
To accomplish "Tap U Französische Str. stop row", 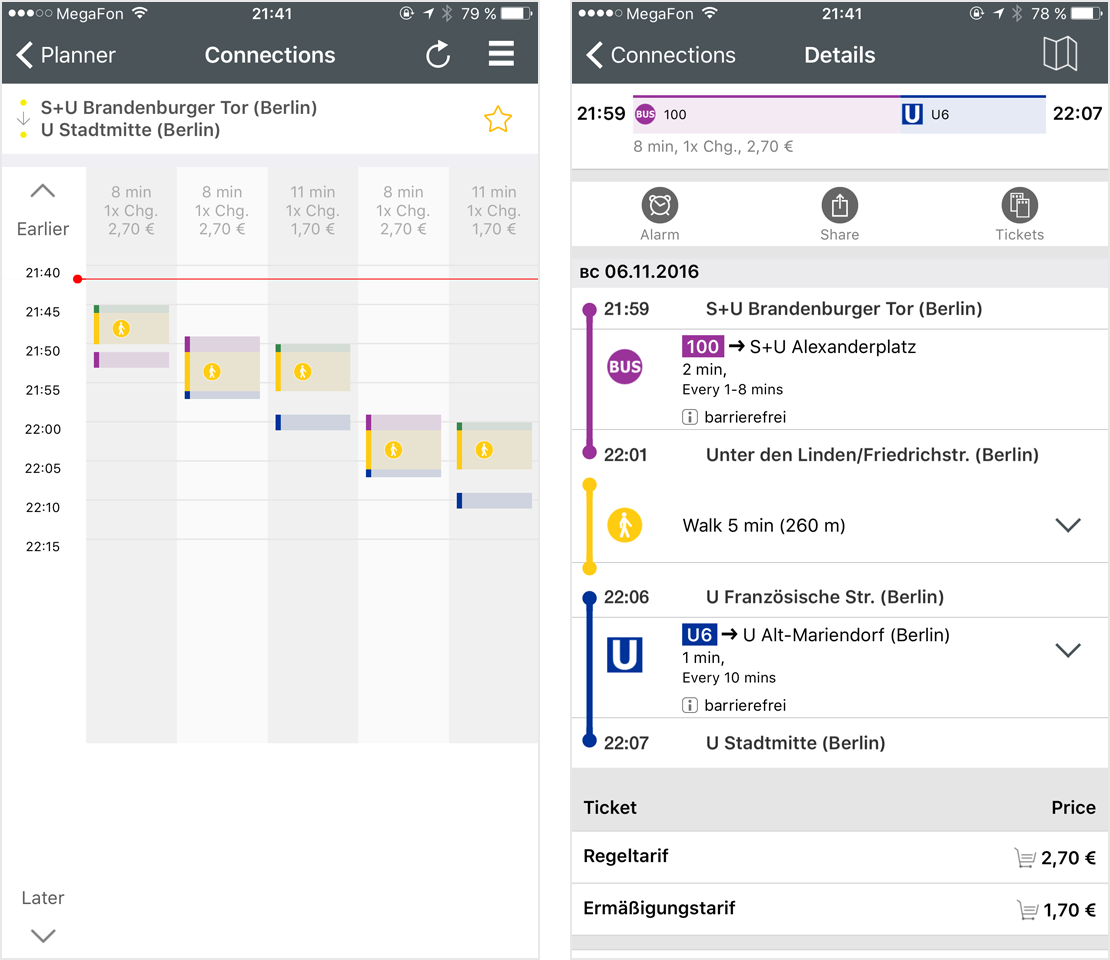I will pyautogui.click(x=840, y=597).
